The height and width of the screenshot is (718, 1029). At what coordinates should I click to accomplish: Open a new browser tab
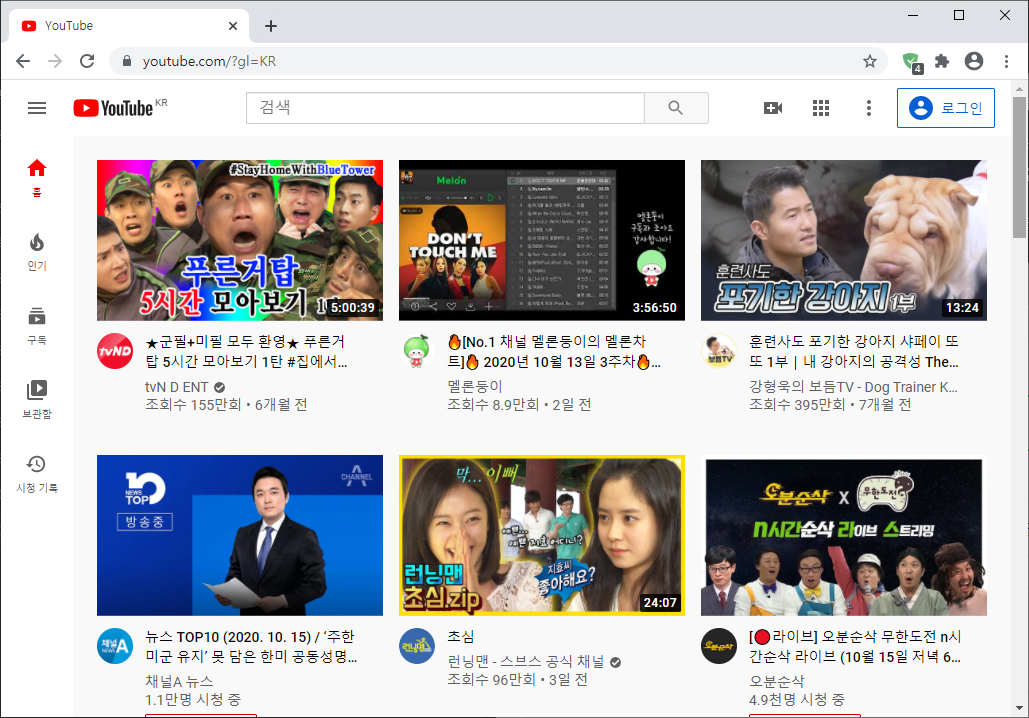tap(270, 26)
